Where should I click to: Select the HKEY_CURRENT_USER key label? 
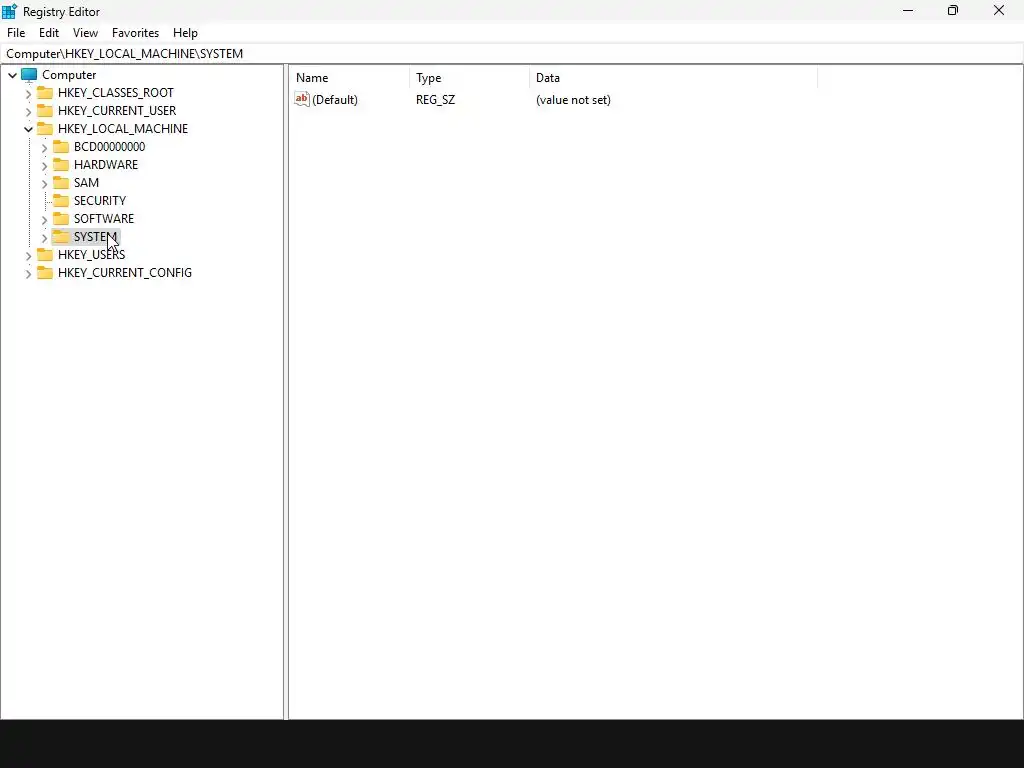point(117,110)
